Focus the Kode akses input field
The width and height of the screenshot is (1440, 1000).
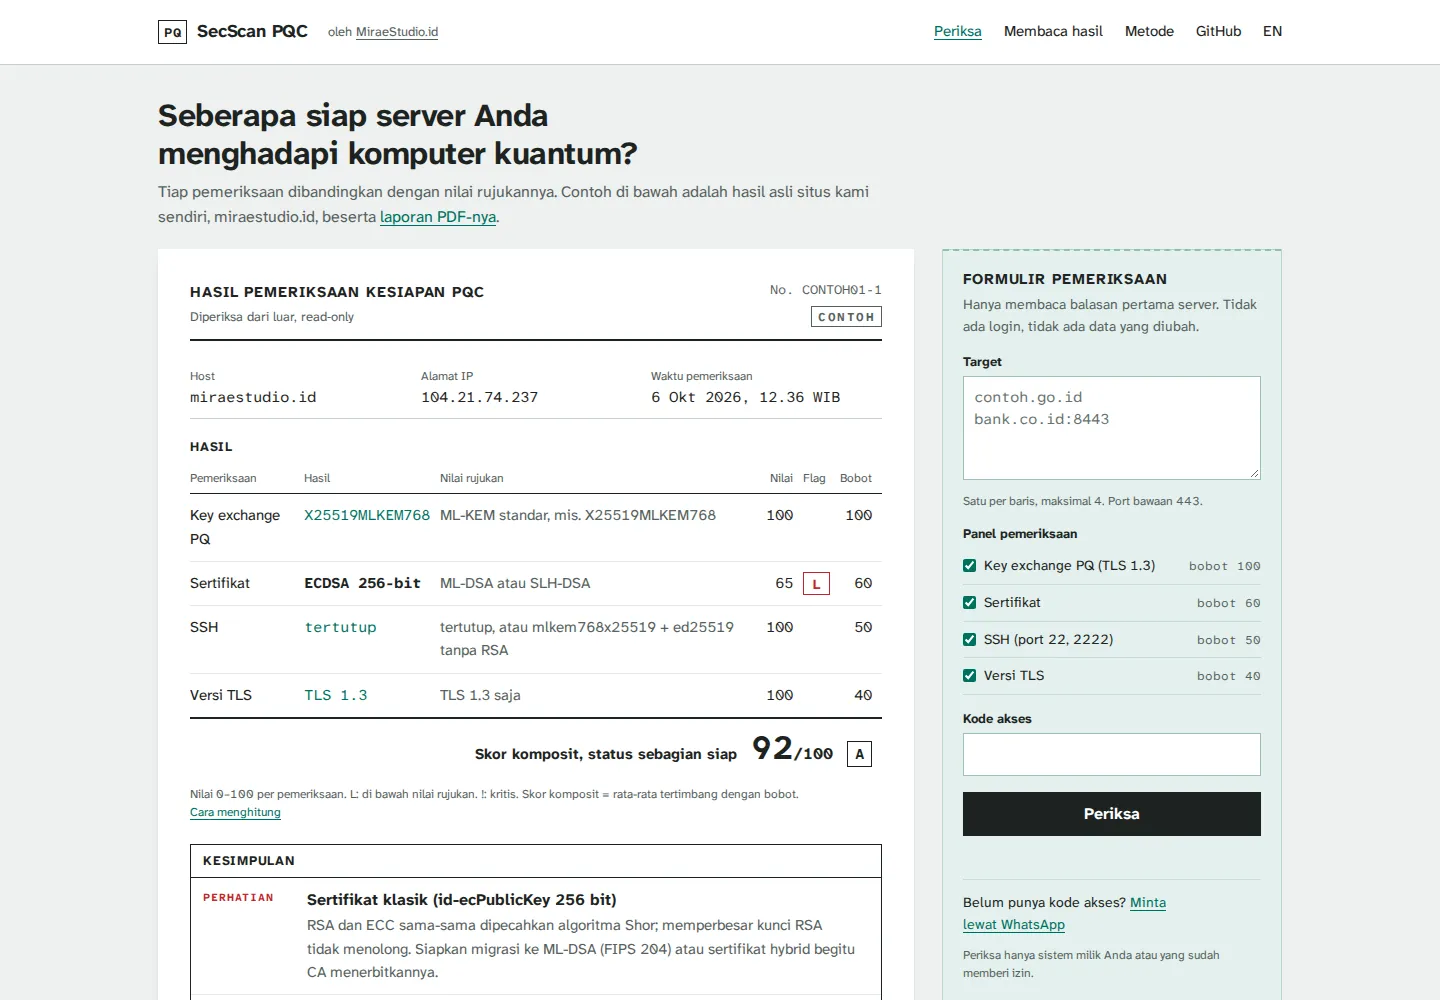(1112, 755)
